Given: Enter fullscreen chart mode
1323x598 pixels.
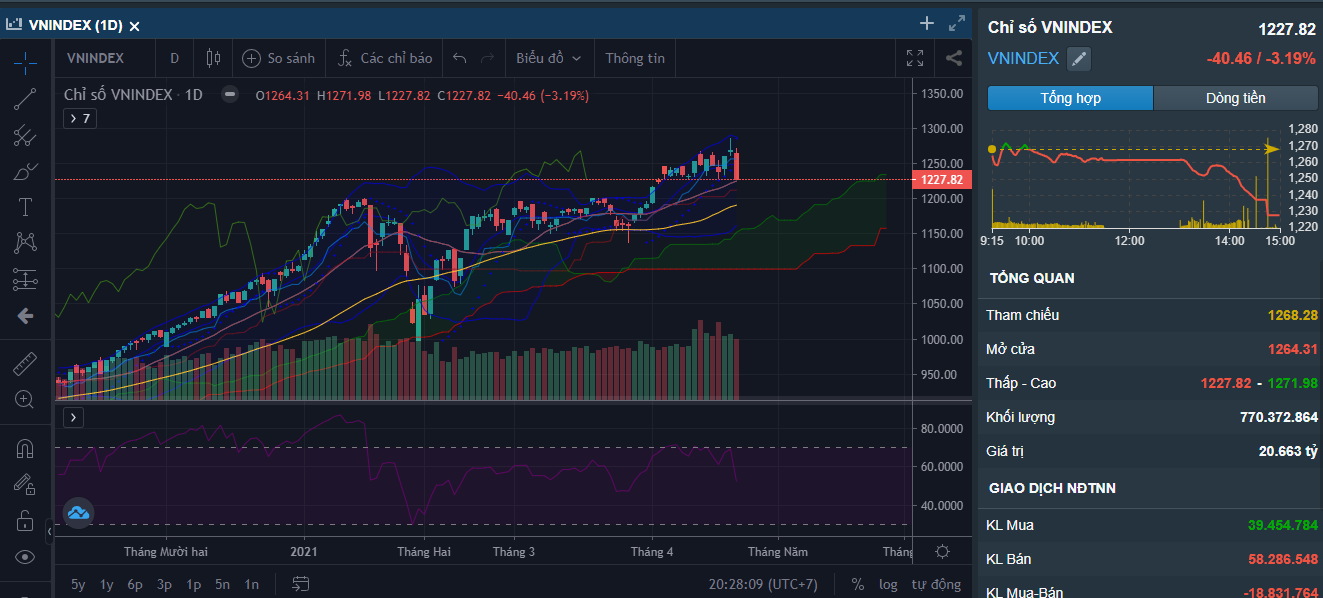Looking at the screenshot, I should (x=915, y=58).
